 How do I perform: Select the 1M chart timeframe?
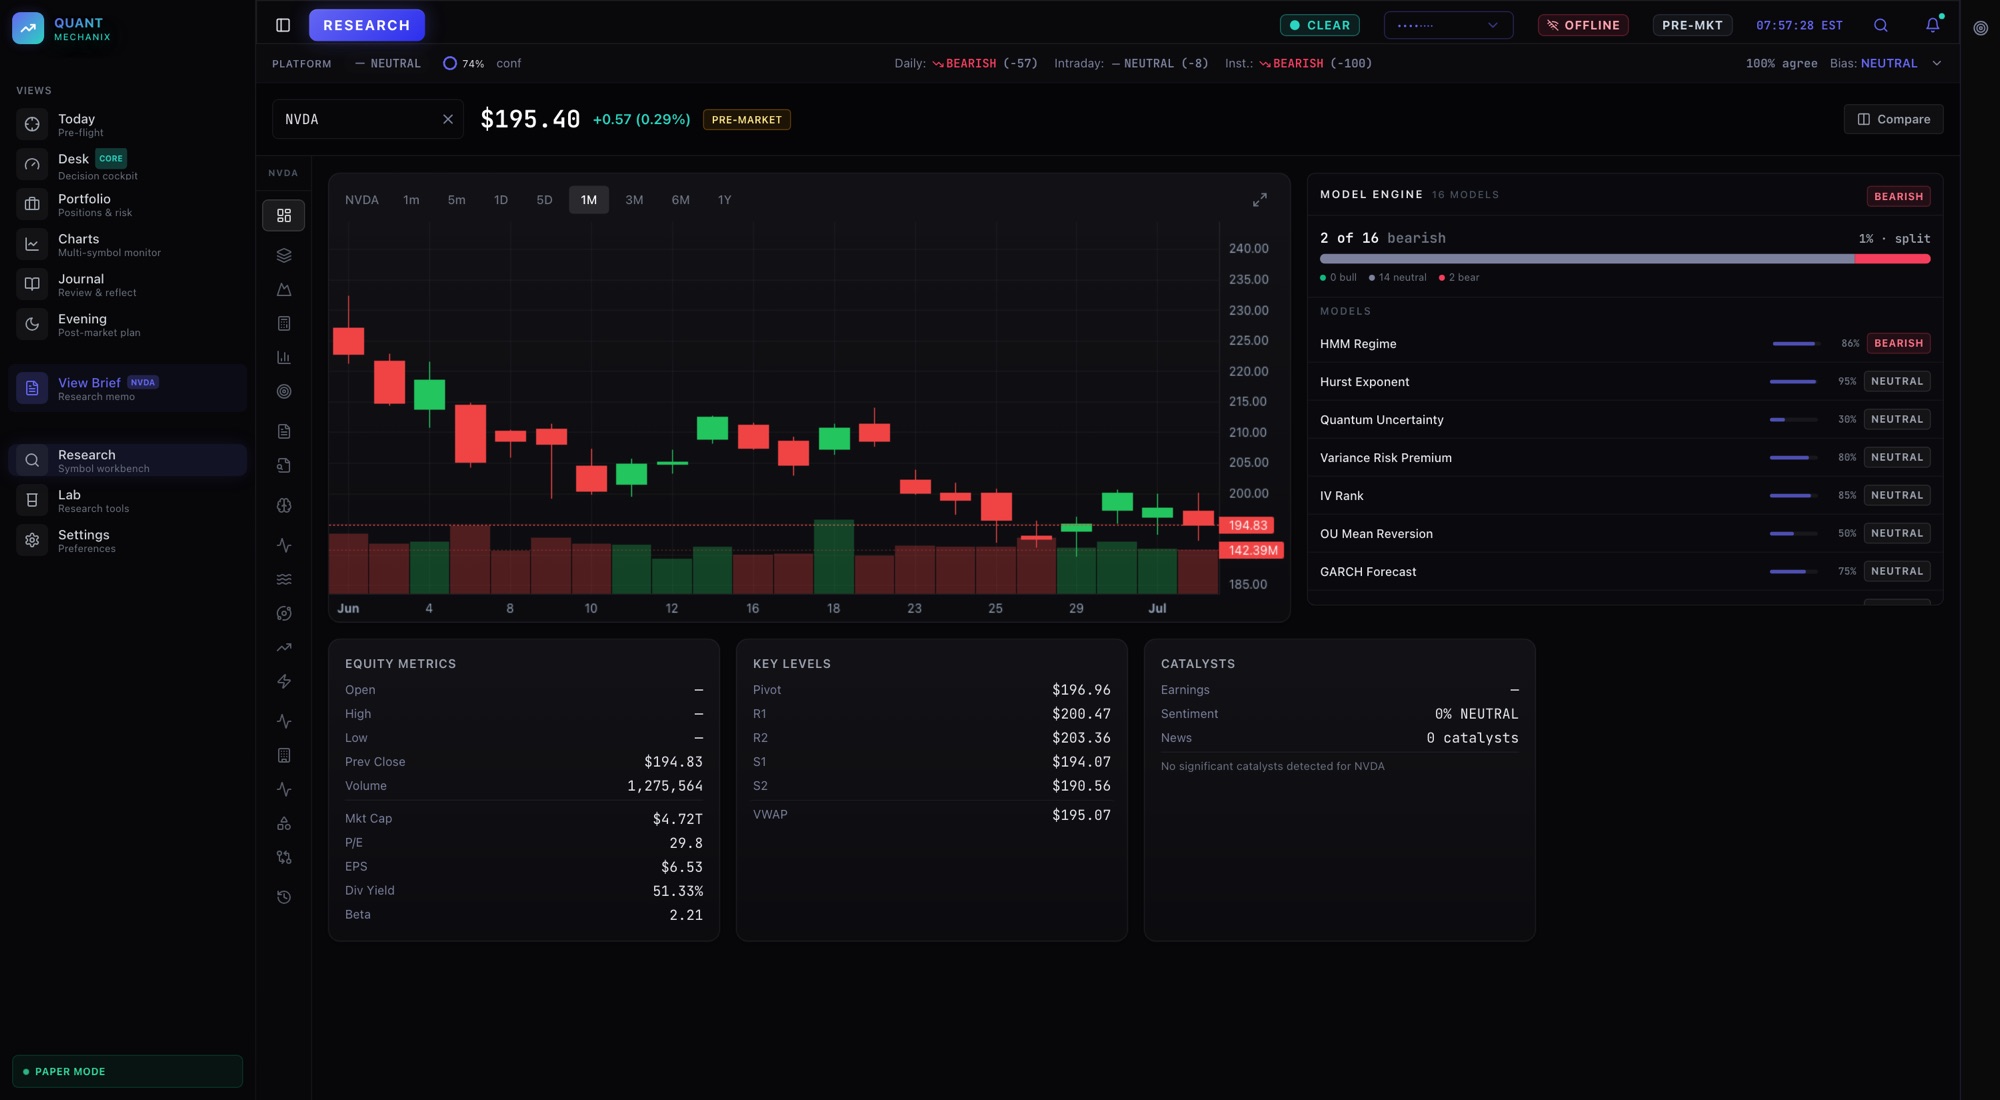[589, 200]
